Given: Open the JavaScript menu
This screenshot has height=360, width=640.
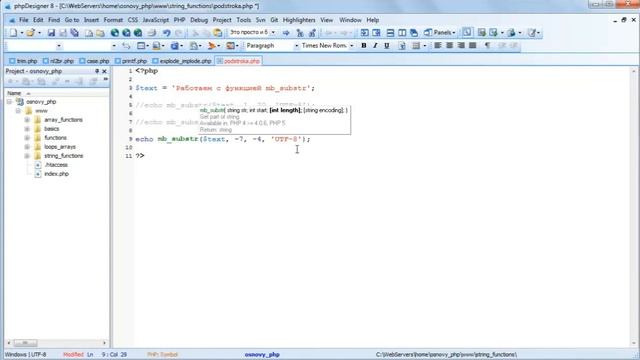Looking at the screenshot, I should [156, 20].
